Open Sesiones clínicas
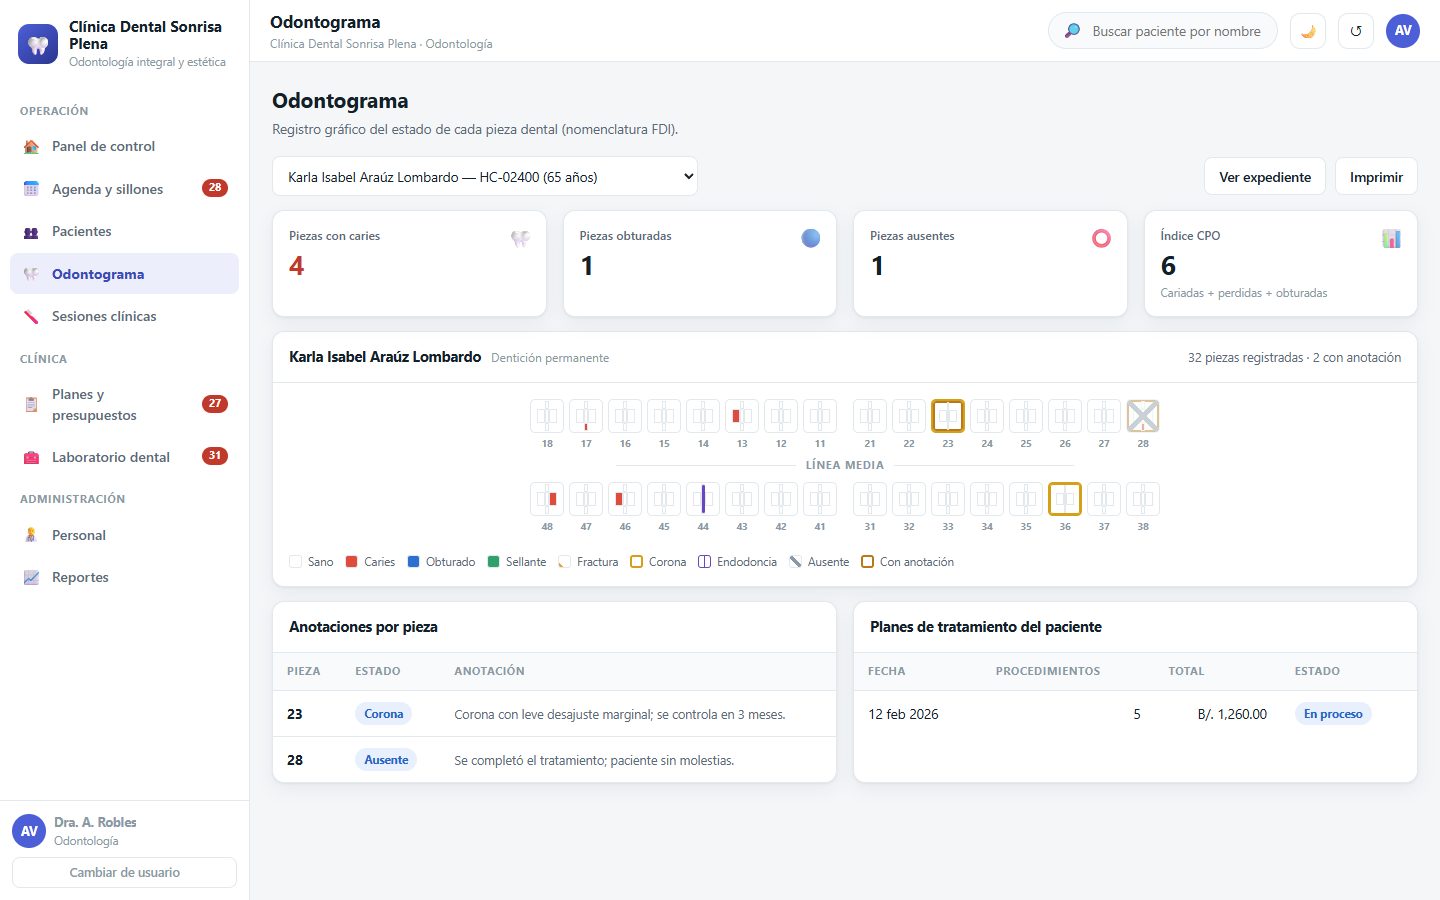 [x=125, y=316]
